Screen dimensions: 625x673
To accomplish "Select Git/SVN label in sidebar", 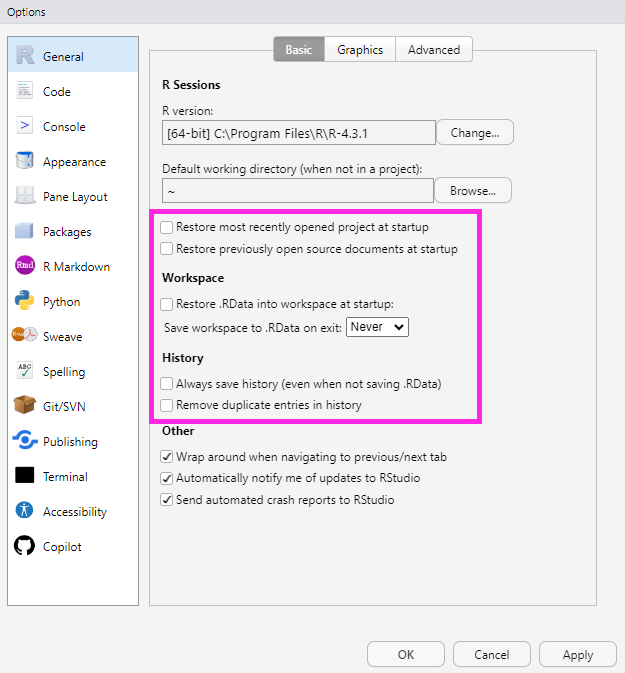I will 64,406.
